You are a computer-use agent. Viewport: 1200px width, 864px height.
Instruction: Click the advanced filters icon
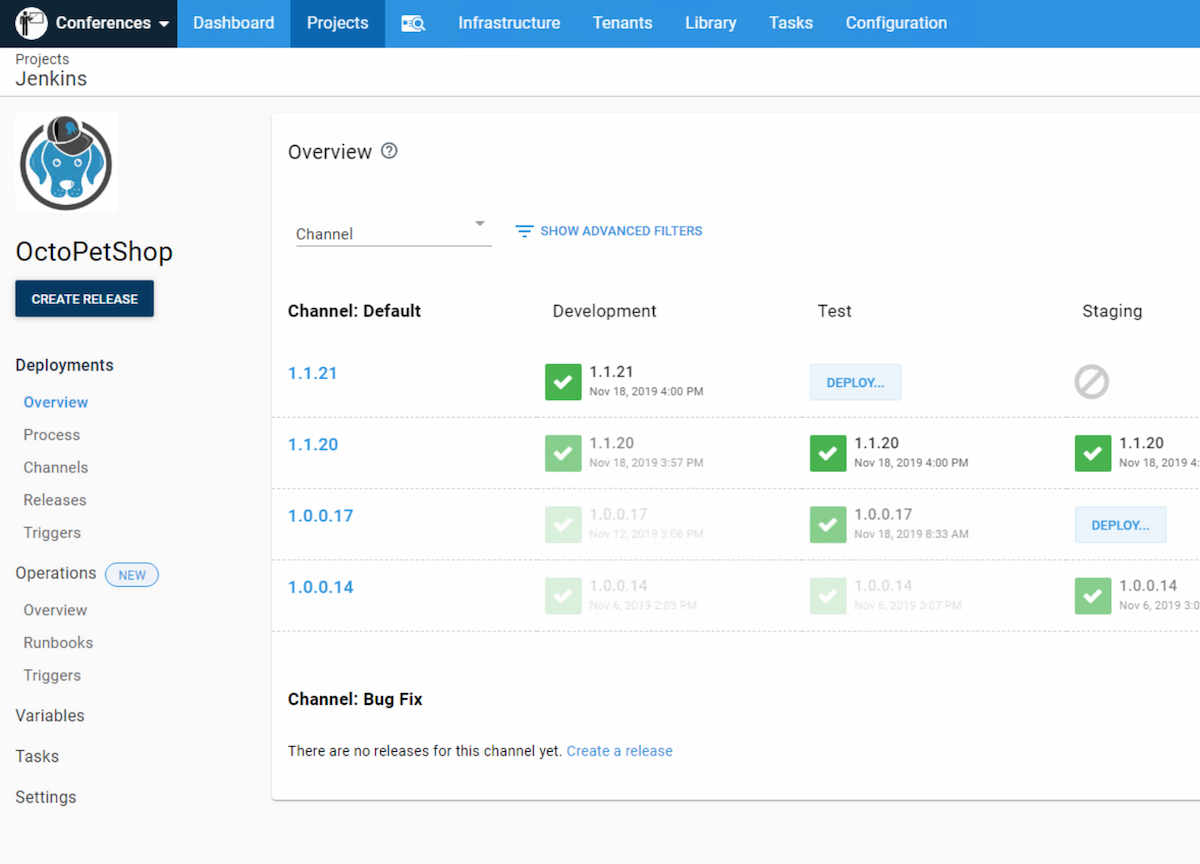[x=524, y=231]
